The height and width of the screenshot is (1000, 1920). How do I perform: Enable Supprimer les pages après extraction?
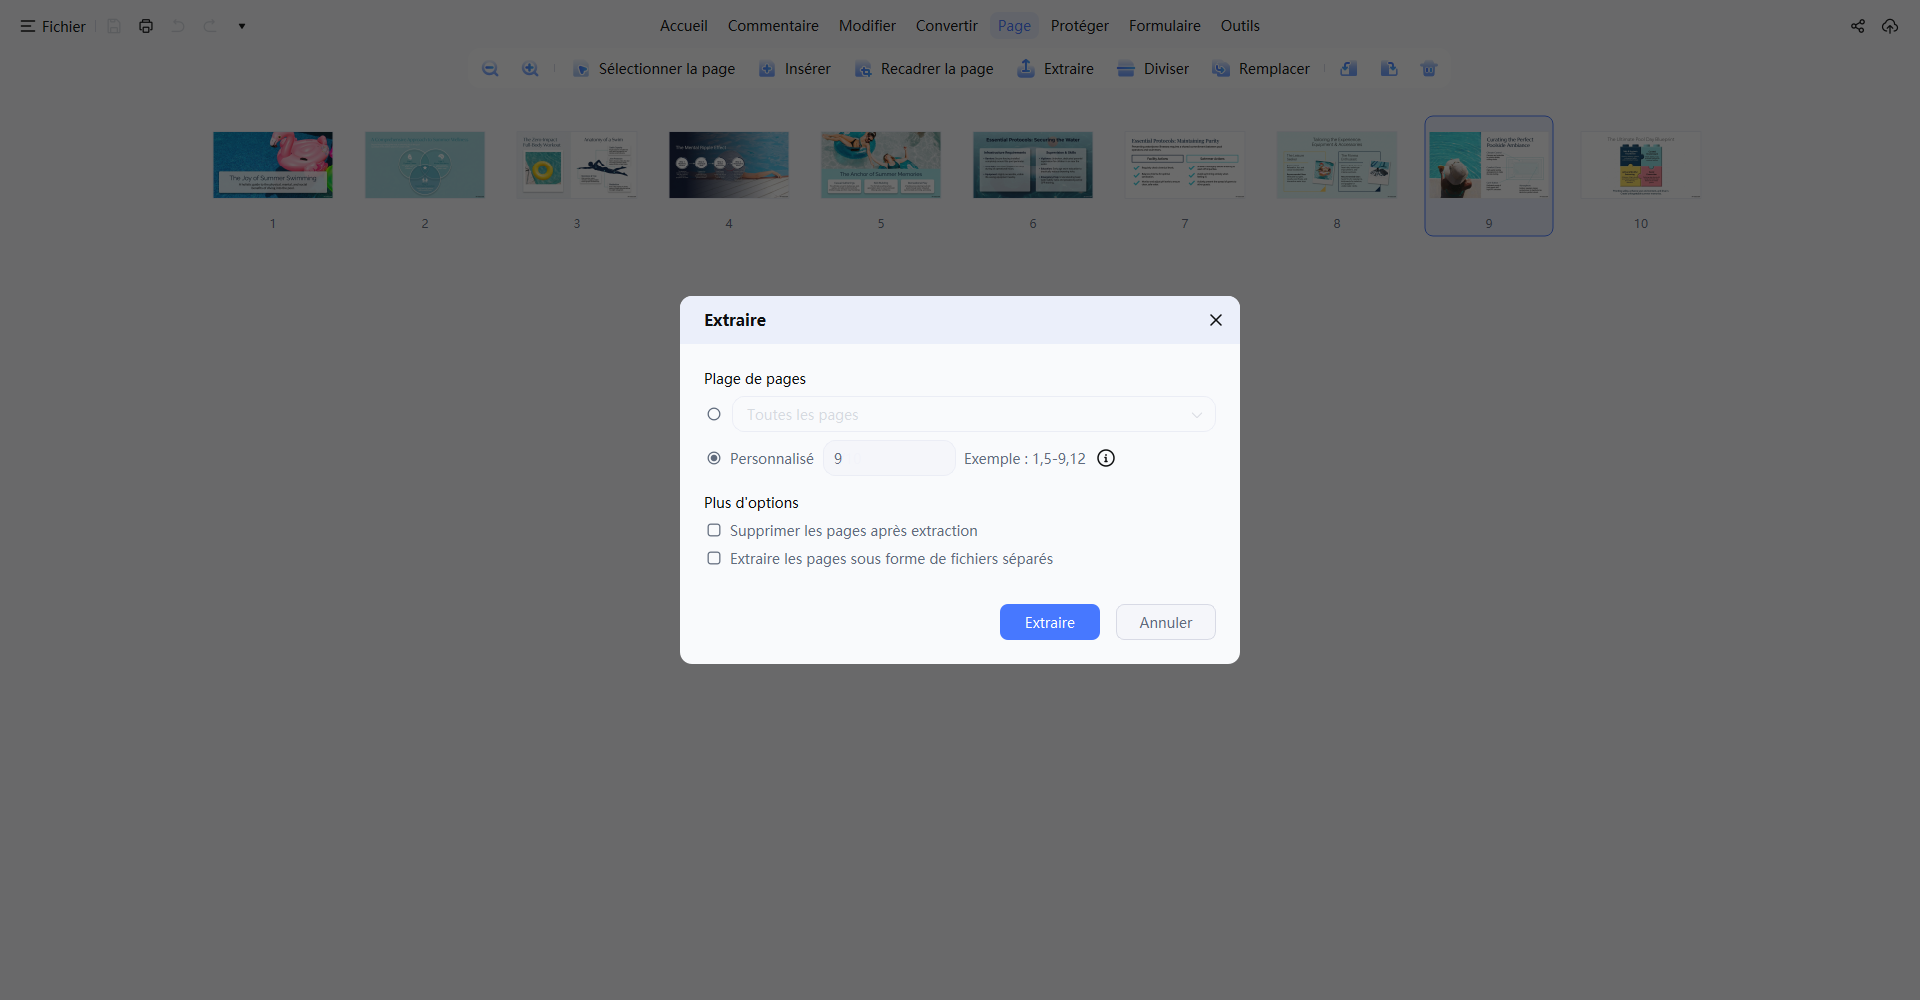714,530
